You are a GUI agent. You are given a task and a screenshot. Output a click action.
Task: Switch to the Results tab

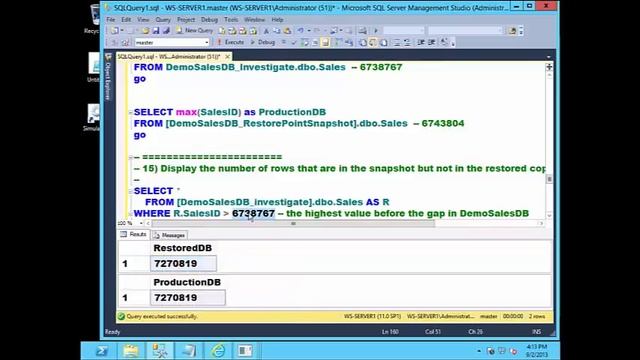[x=134, y=235]
